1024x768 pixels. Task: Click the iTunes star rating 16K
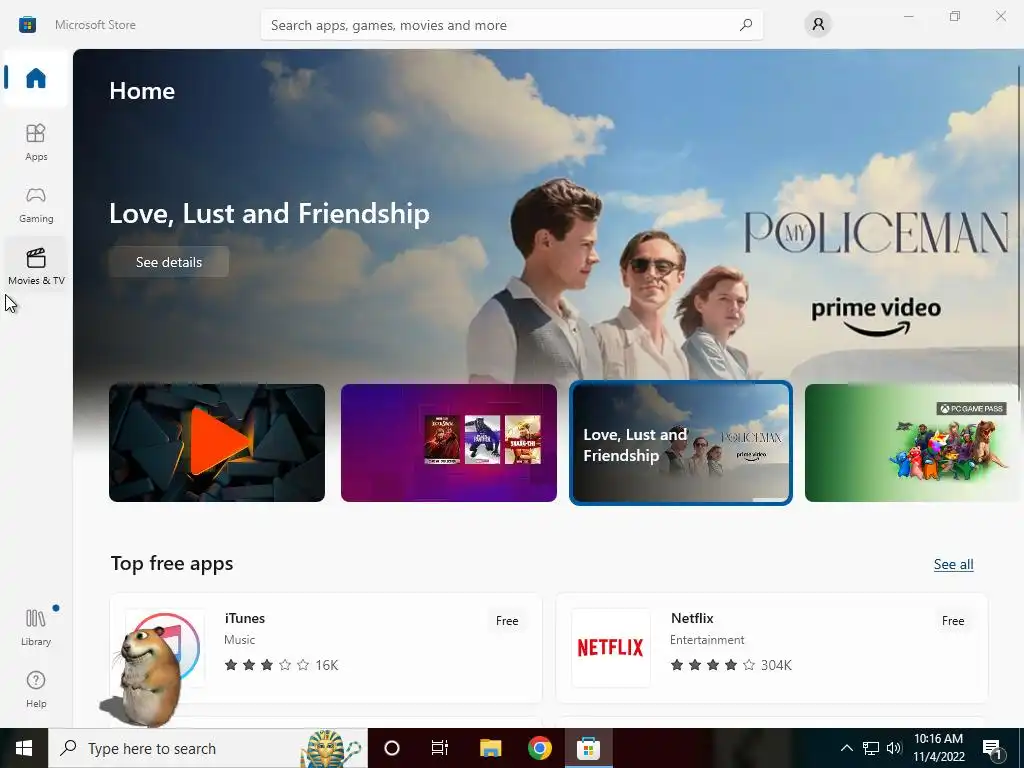281,665
